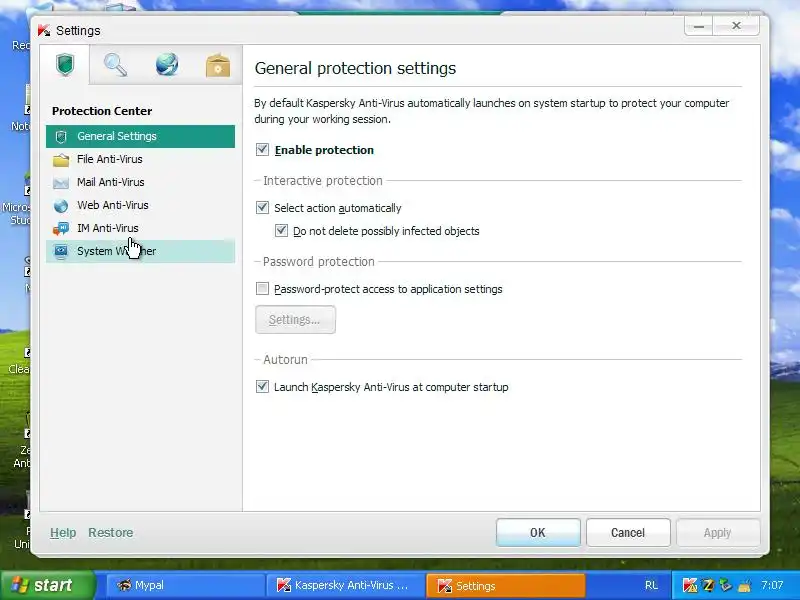Select General Settings in the sidebar

pyautogui.click(x=140, y=136)
